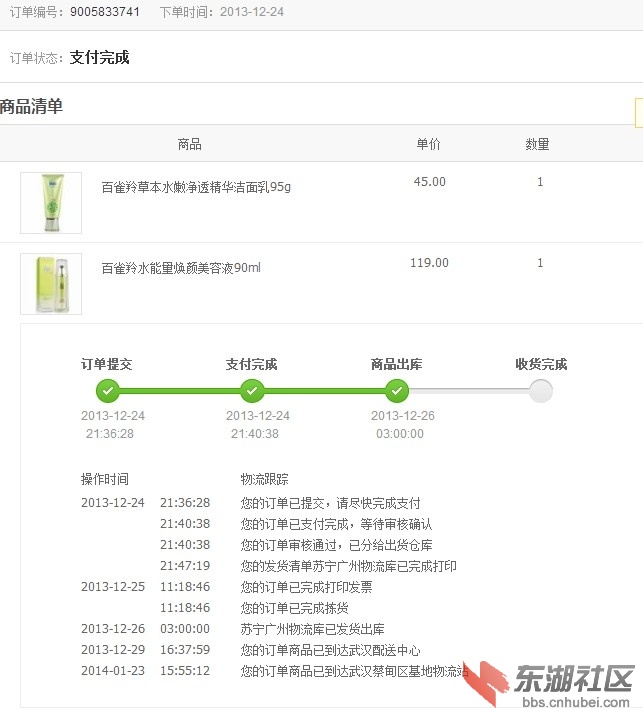Select the 119.00 unit price

click(x=429, y=263)
